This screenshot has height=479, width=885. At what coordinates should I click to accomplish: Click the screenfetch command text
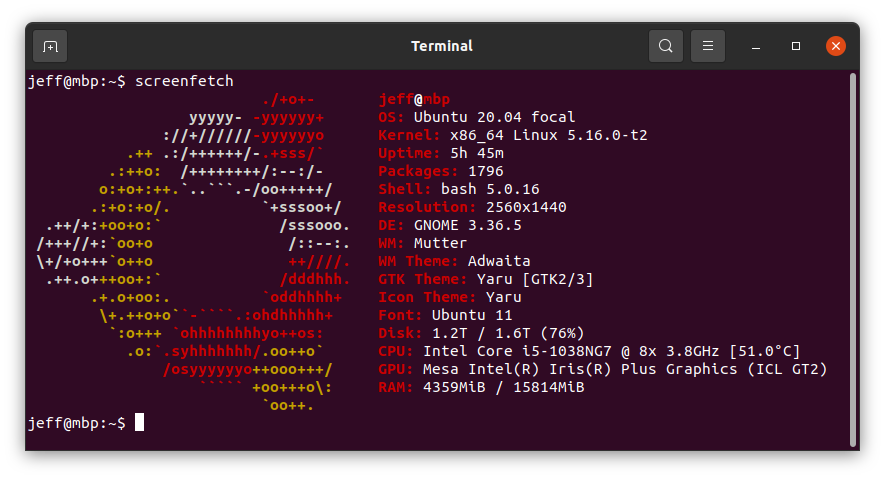184,81
